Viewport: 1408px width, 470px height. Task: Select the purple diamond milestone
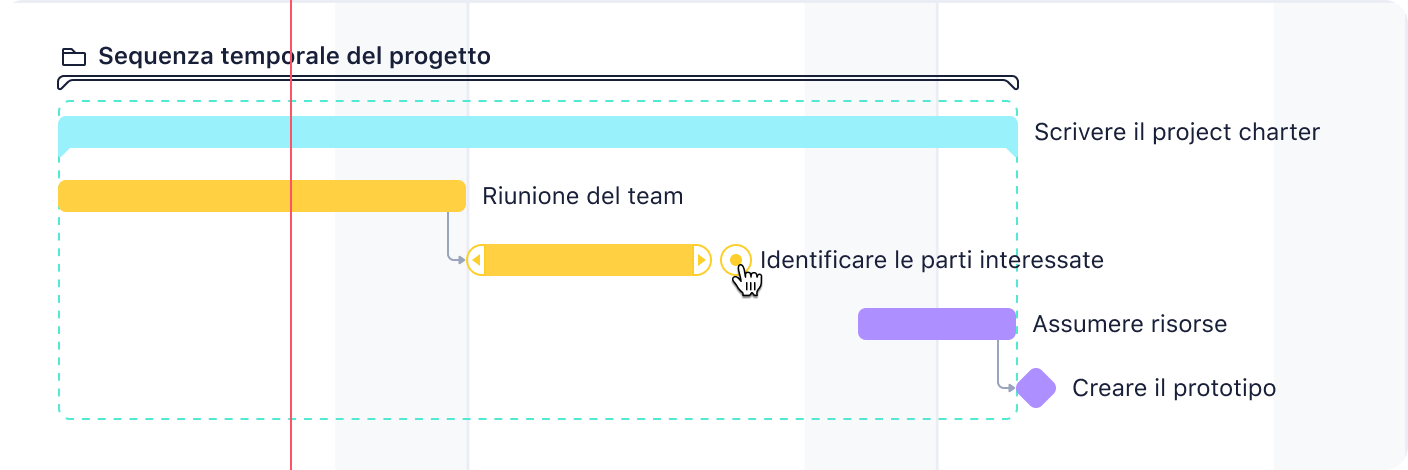click(1037, 388)
